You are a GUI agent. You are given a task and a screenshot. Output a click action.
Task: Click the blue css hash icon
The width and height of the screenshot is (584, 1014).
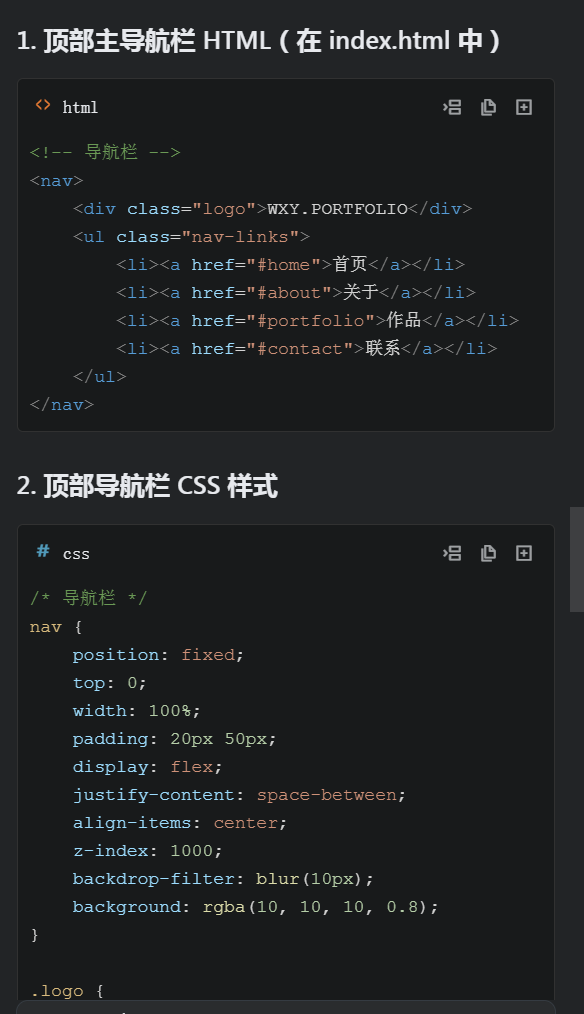click(x=43, y=551)
